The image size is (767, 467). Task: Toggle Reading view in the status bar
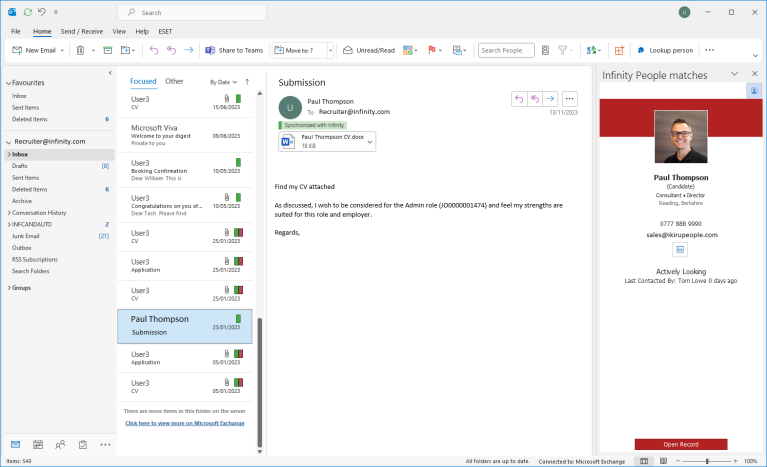[664, 461]
